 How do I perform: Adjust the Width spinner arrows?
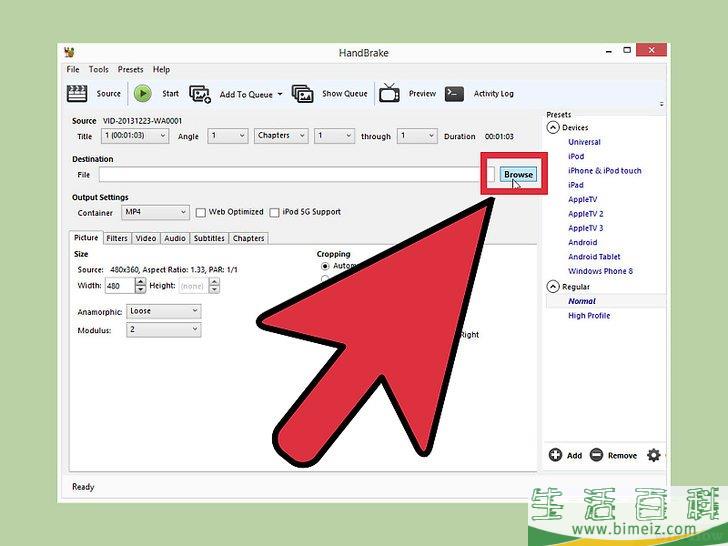coord(140,286)
